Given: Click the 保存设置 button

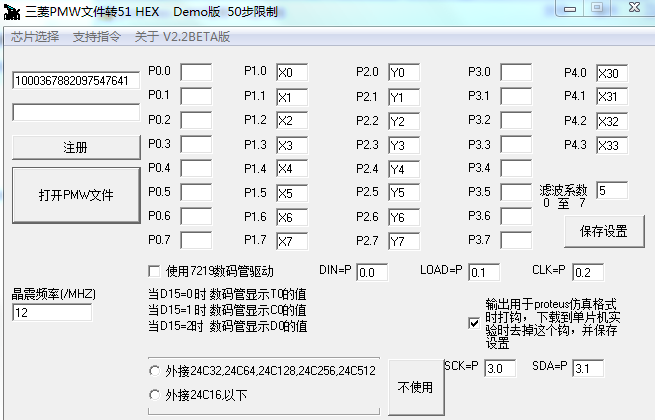Looking at the screenshot, I should click(604, 231).
